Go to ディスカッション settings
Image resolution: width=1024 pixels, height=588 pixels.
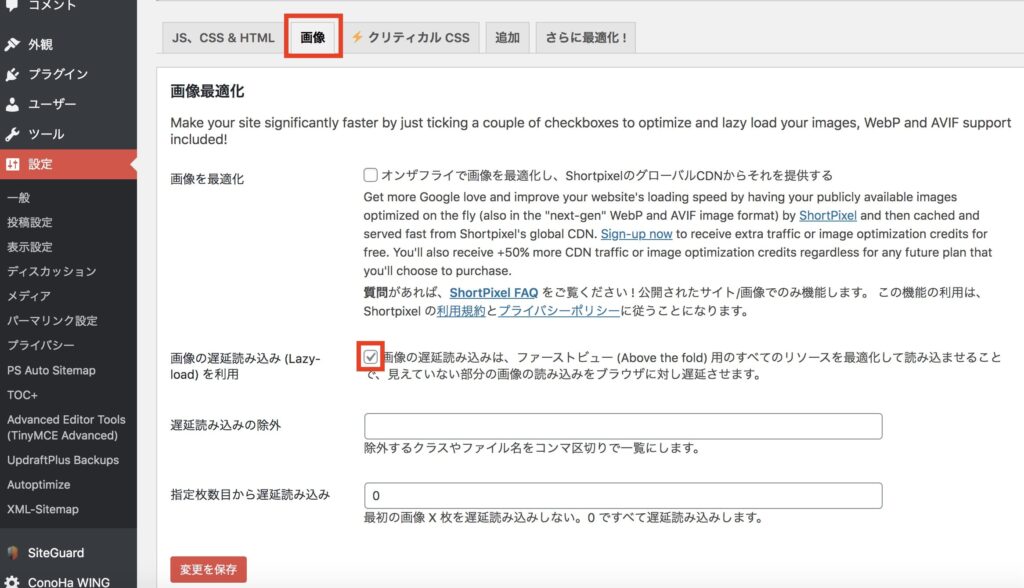click(52, 271)
